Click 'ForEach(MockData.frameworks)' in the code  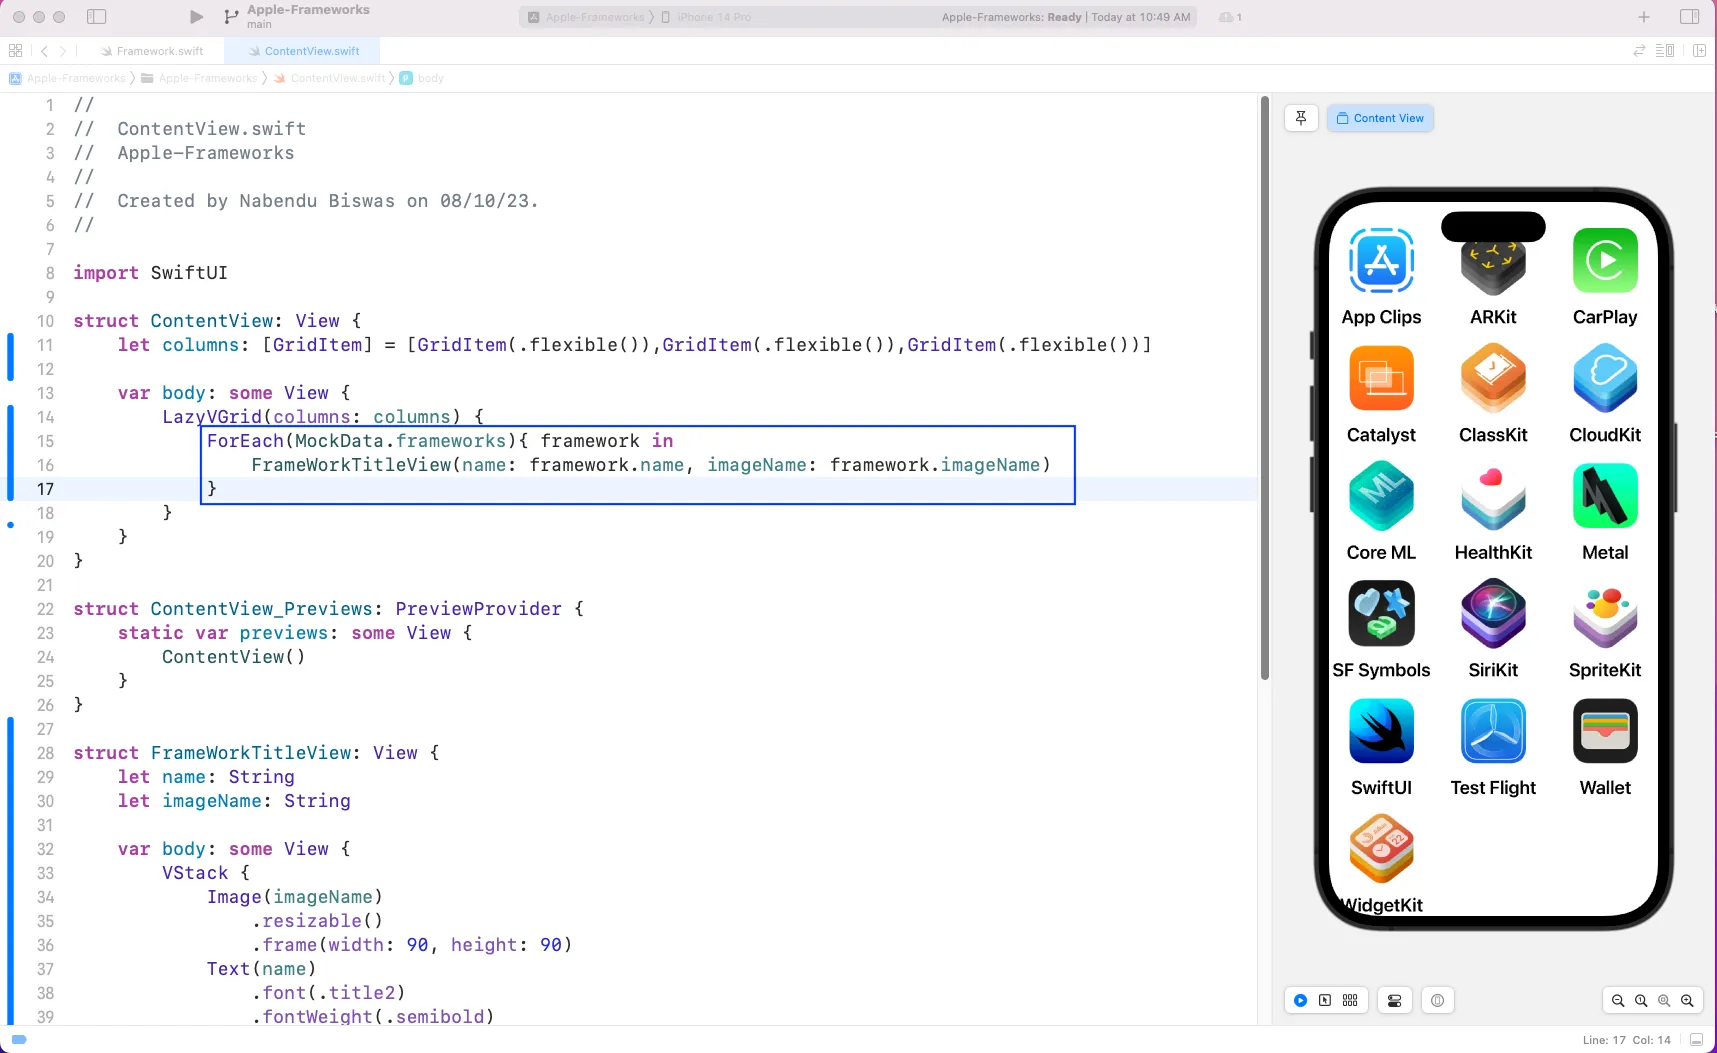(x=362, y=441)
